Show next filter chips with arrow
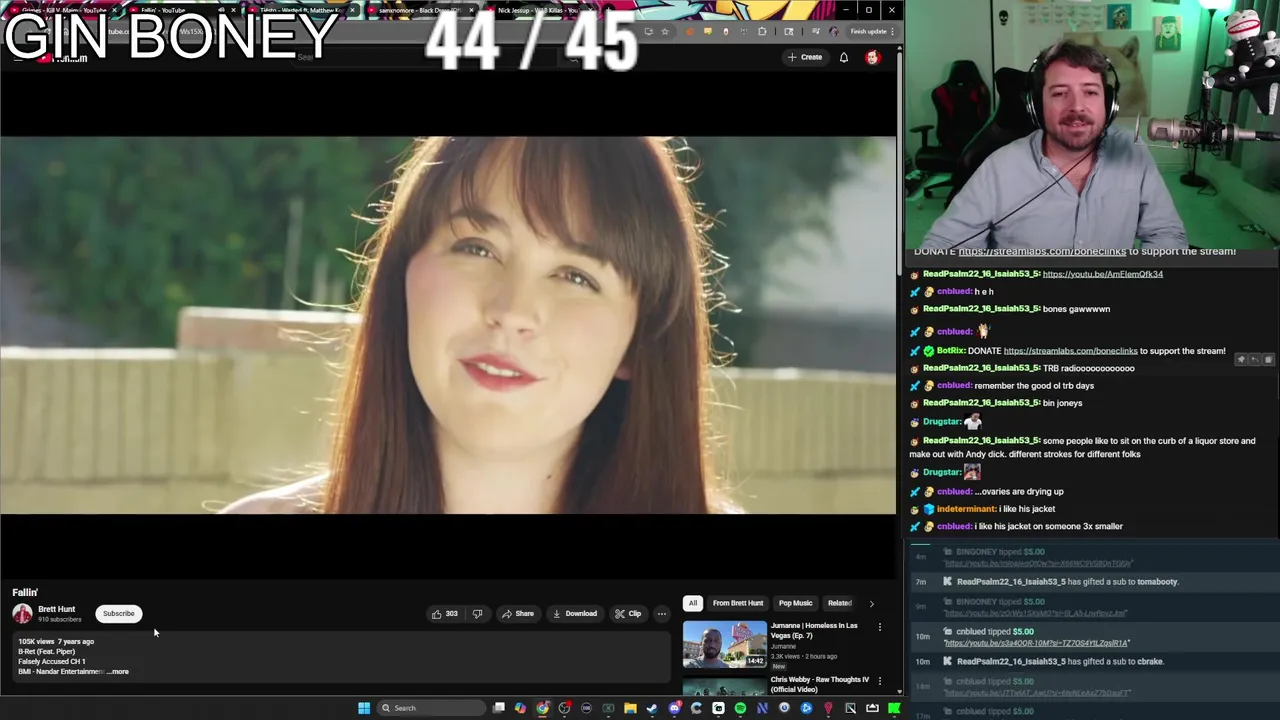Screen dimensions: 1280x720 click(871, 603)
